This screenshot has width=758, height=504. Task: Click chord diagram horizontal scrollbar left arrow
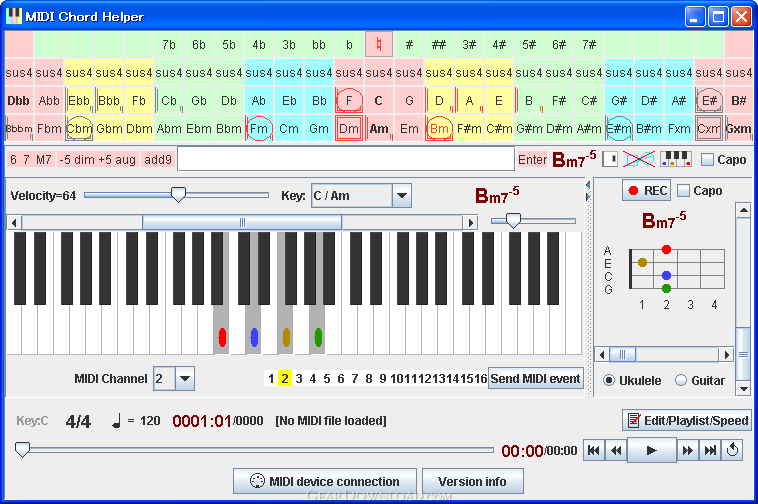point(602,355)
